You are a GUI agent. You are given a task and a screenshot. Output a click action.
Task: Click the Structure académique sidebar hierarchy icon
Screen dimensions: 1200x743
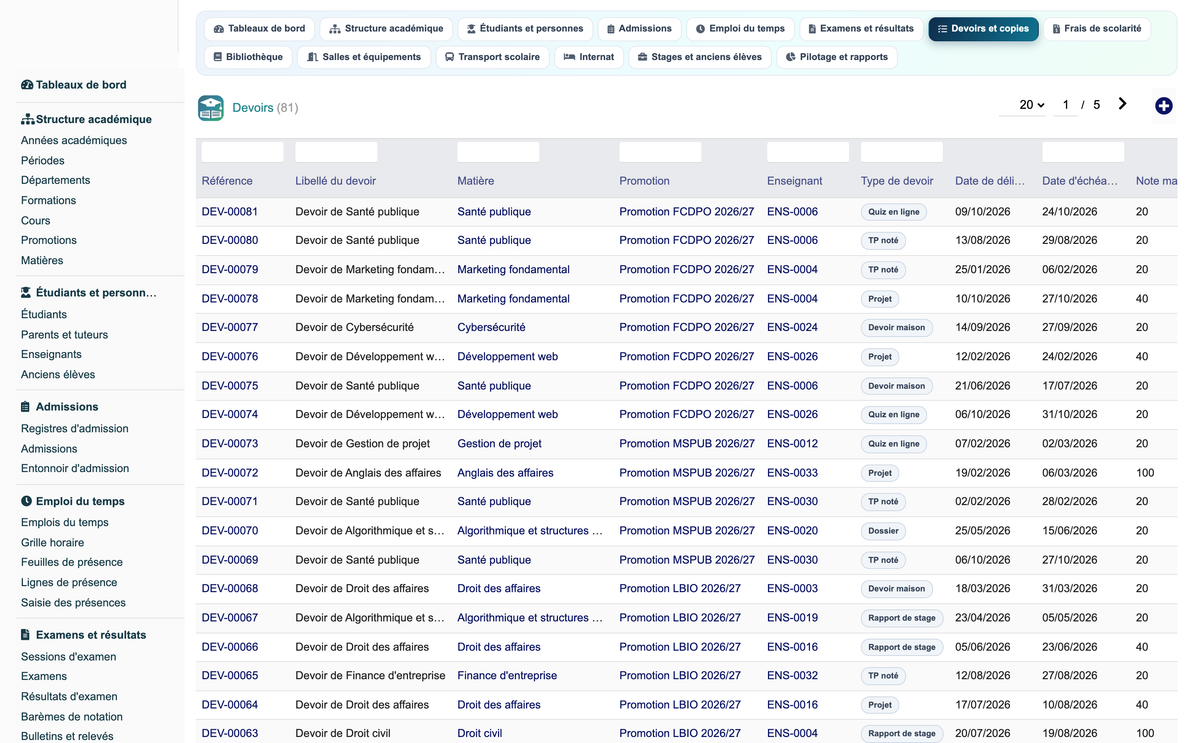click(27, 119)
